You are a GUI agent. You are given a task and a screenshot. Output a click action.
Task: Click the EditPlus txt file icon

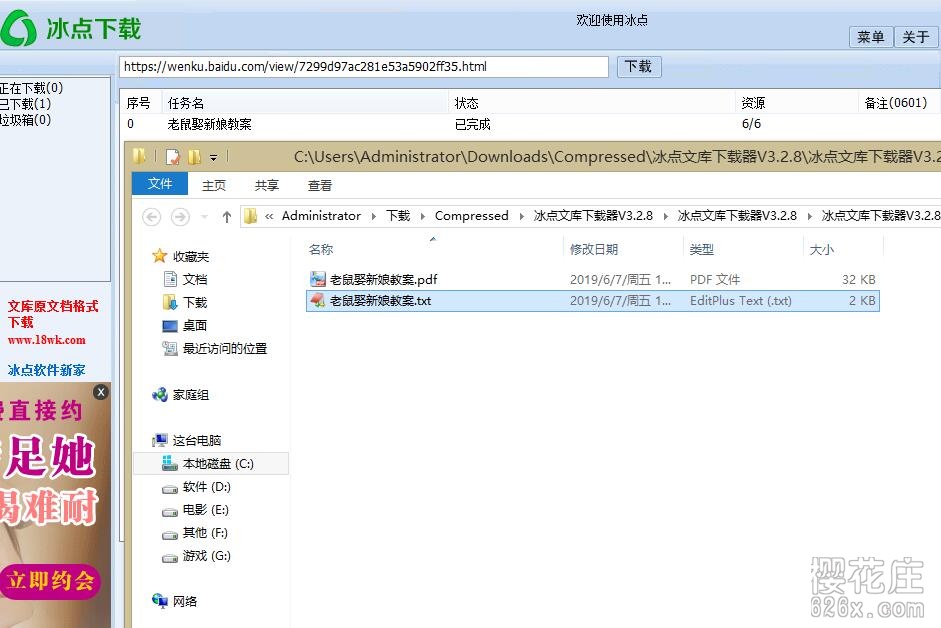tap(317, 300)
